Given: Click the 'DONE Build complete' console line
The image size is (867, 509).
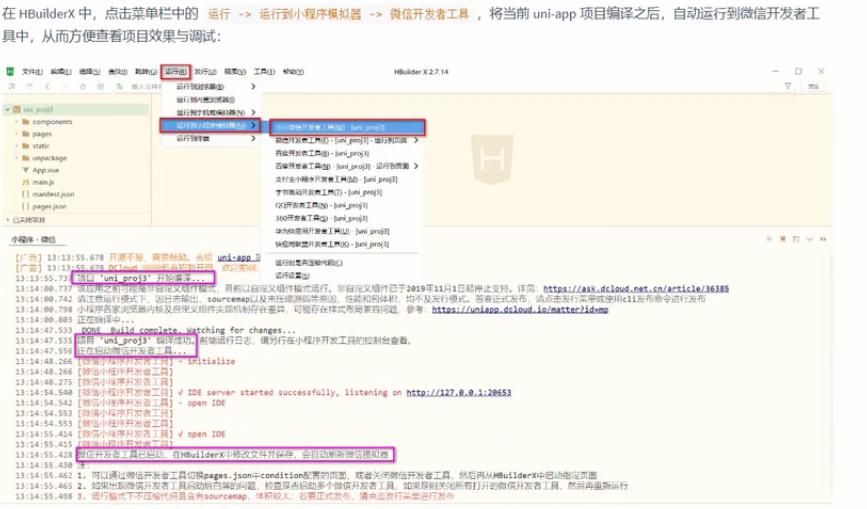Looking at the screenshot, I should (188, 330).
